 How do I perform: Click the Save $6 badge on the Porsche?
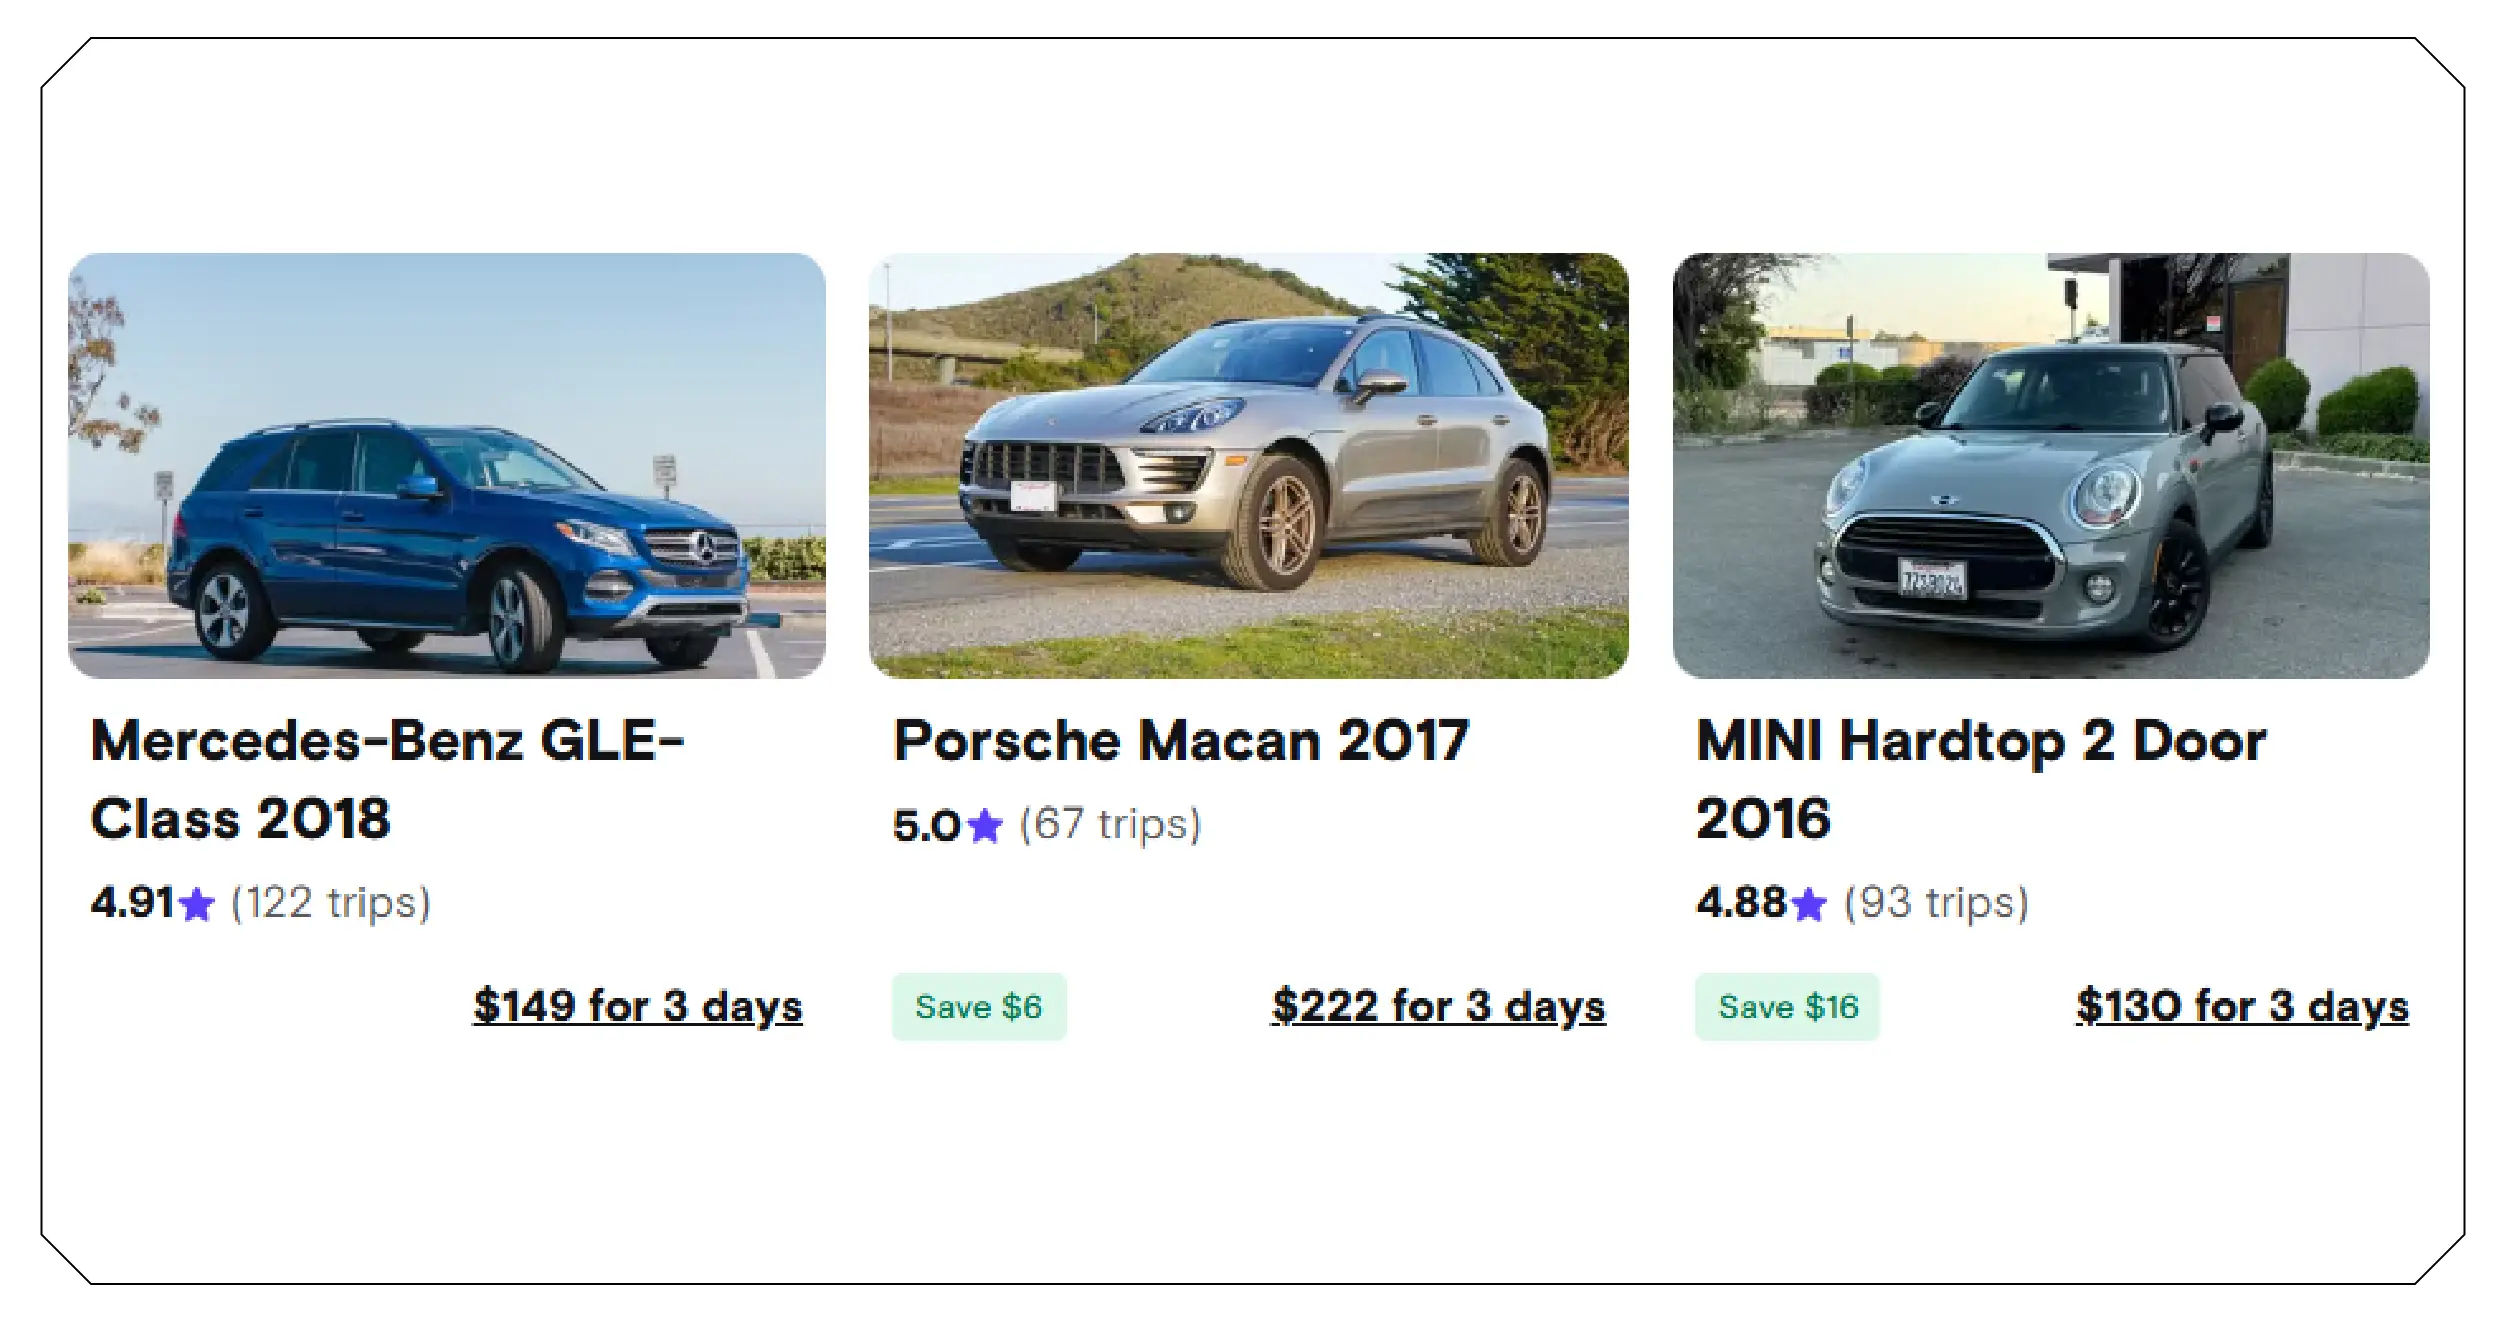click(x=979, y=1007)
